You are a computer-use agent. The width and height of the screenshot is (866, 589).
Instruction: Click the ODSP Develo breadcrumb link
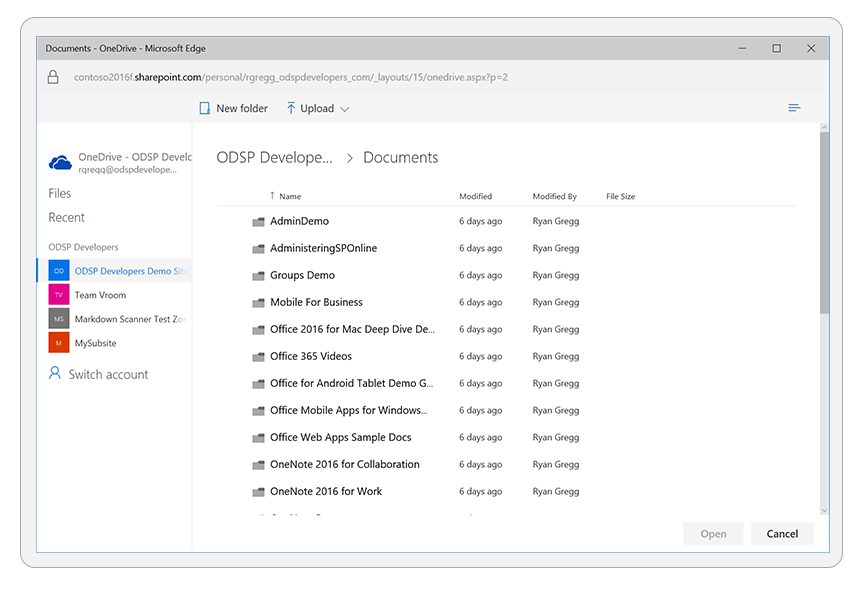tap(274, 157)
